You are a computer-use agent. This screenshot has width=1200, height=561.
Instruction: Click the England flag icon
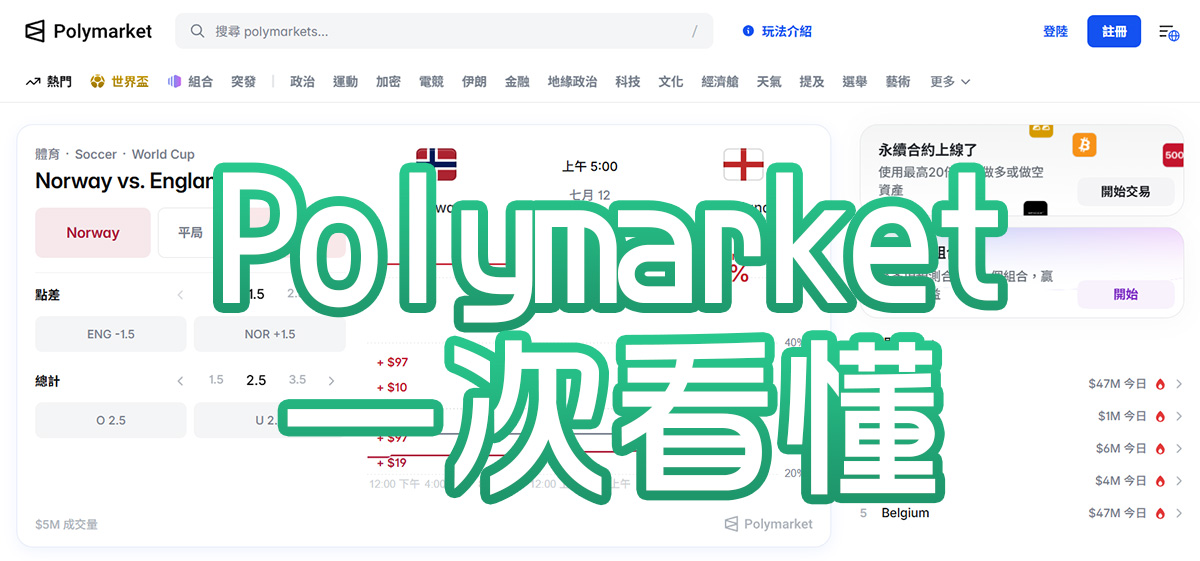point(743,165)
